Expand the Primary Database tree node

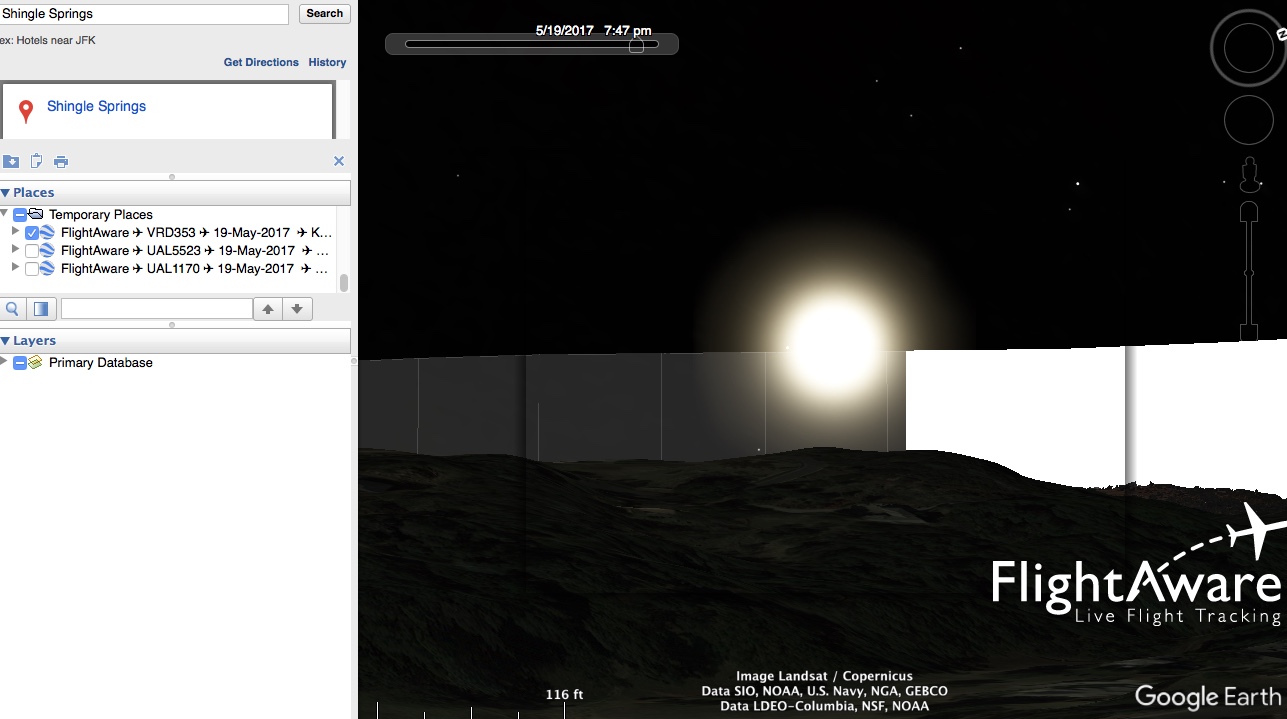pyautogui.click(x=5, y=362)
